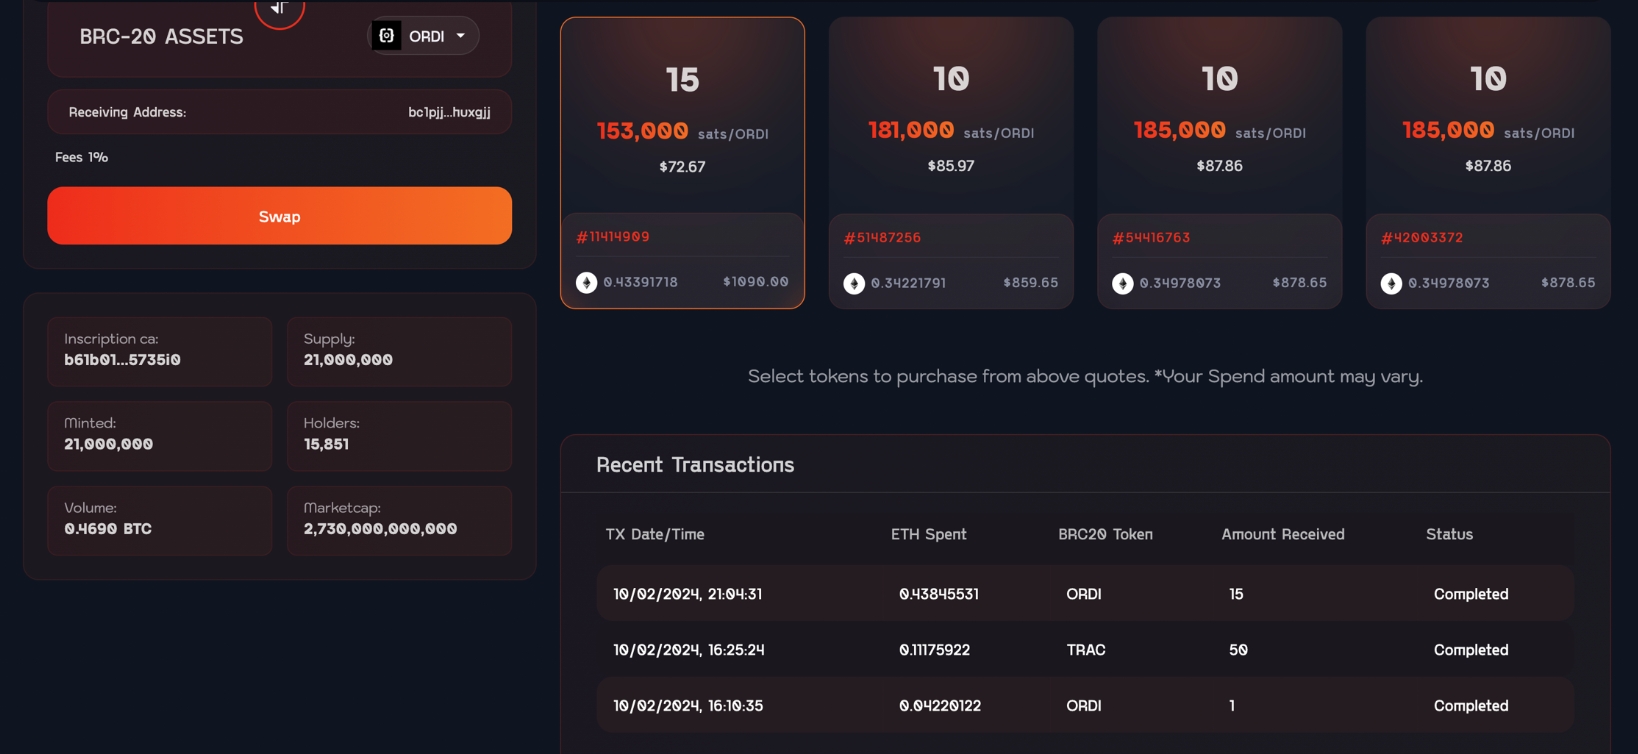Image resolution: width=1638 pixels, height=754 pixels.
Task: Open inscription link #42003372
Action: [1421, 238]
